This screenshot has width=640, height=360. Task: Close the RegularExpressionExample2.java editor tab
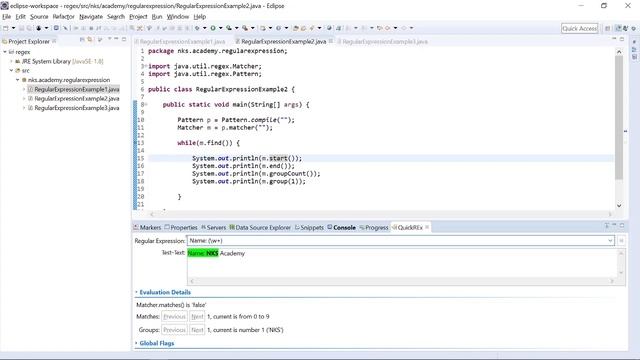(x=331, y=41)
